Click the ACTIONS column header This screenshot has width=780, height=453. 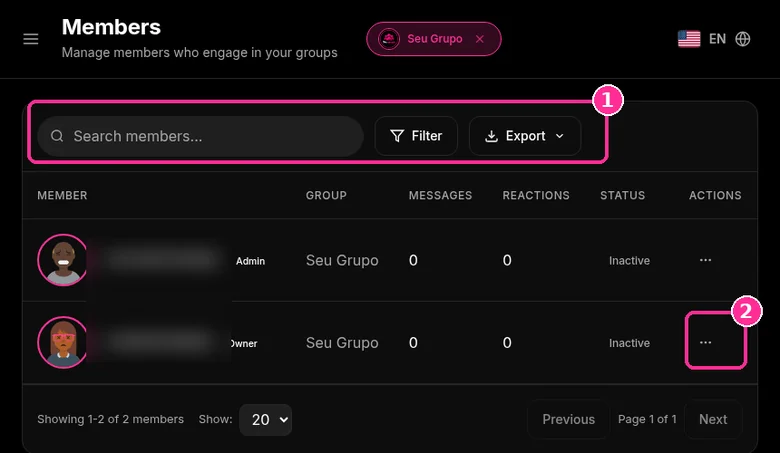tap(715, 195)
